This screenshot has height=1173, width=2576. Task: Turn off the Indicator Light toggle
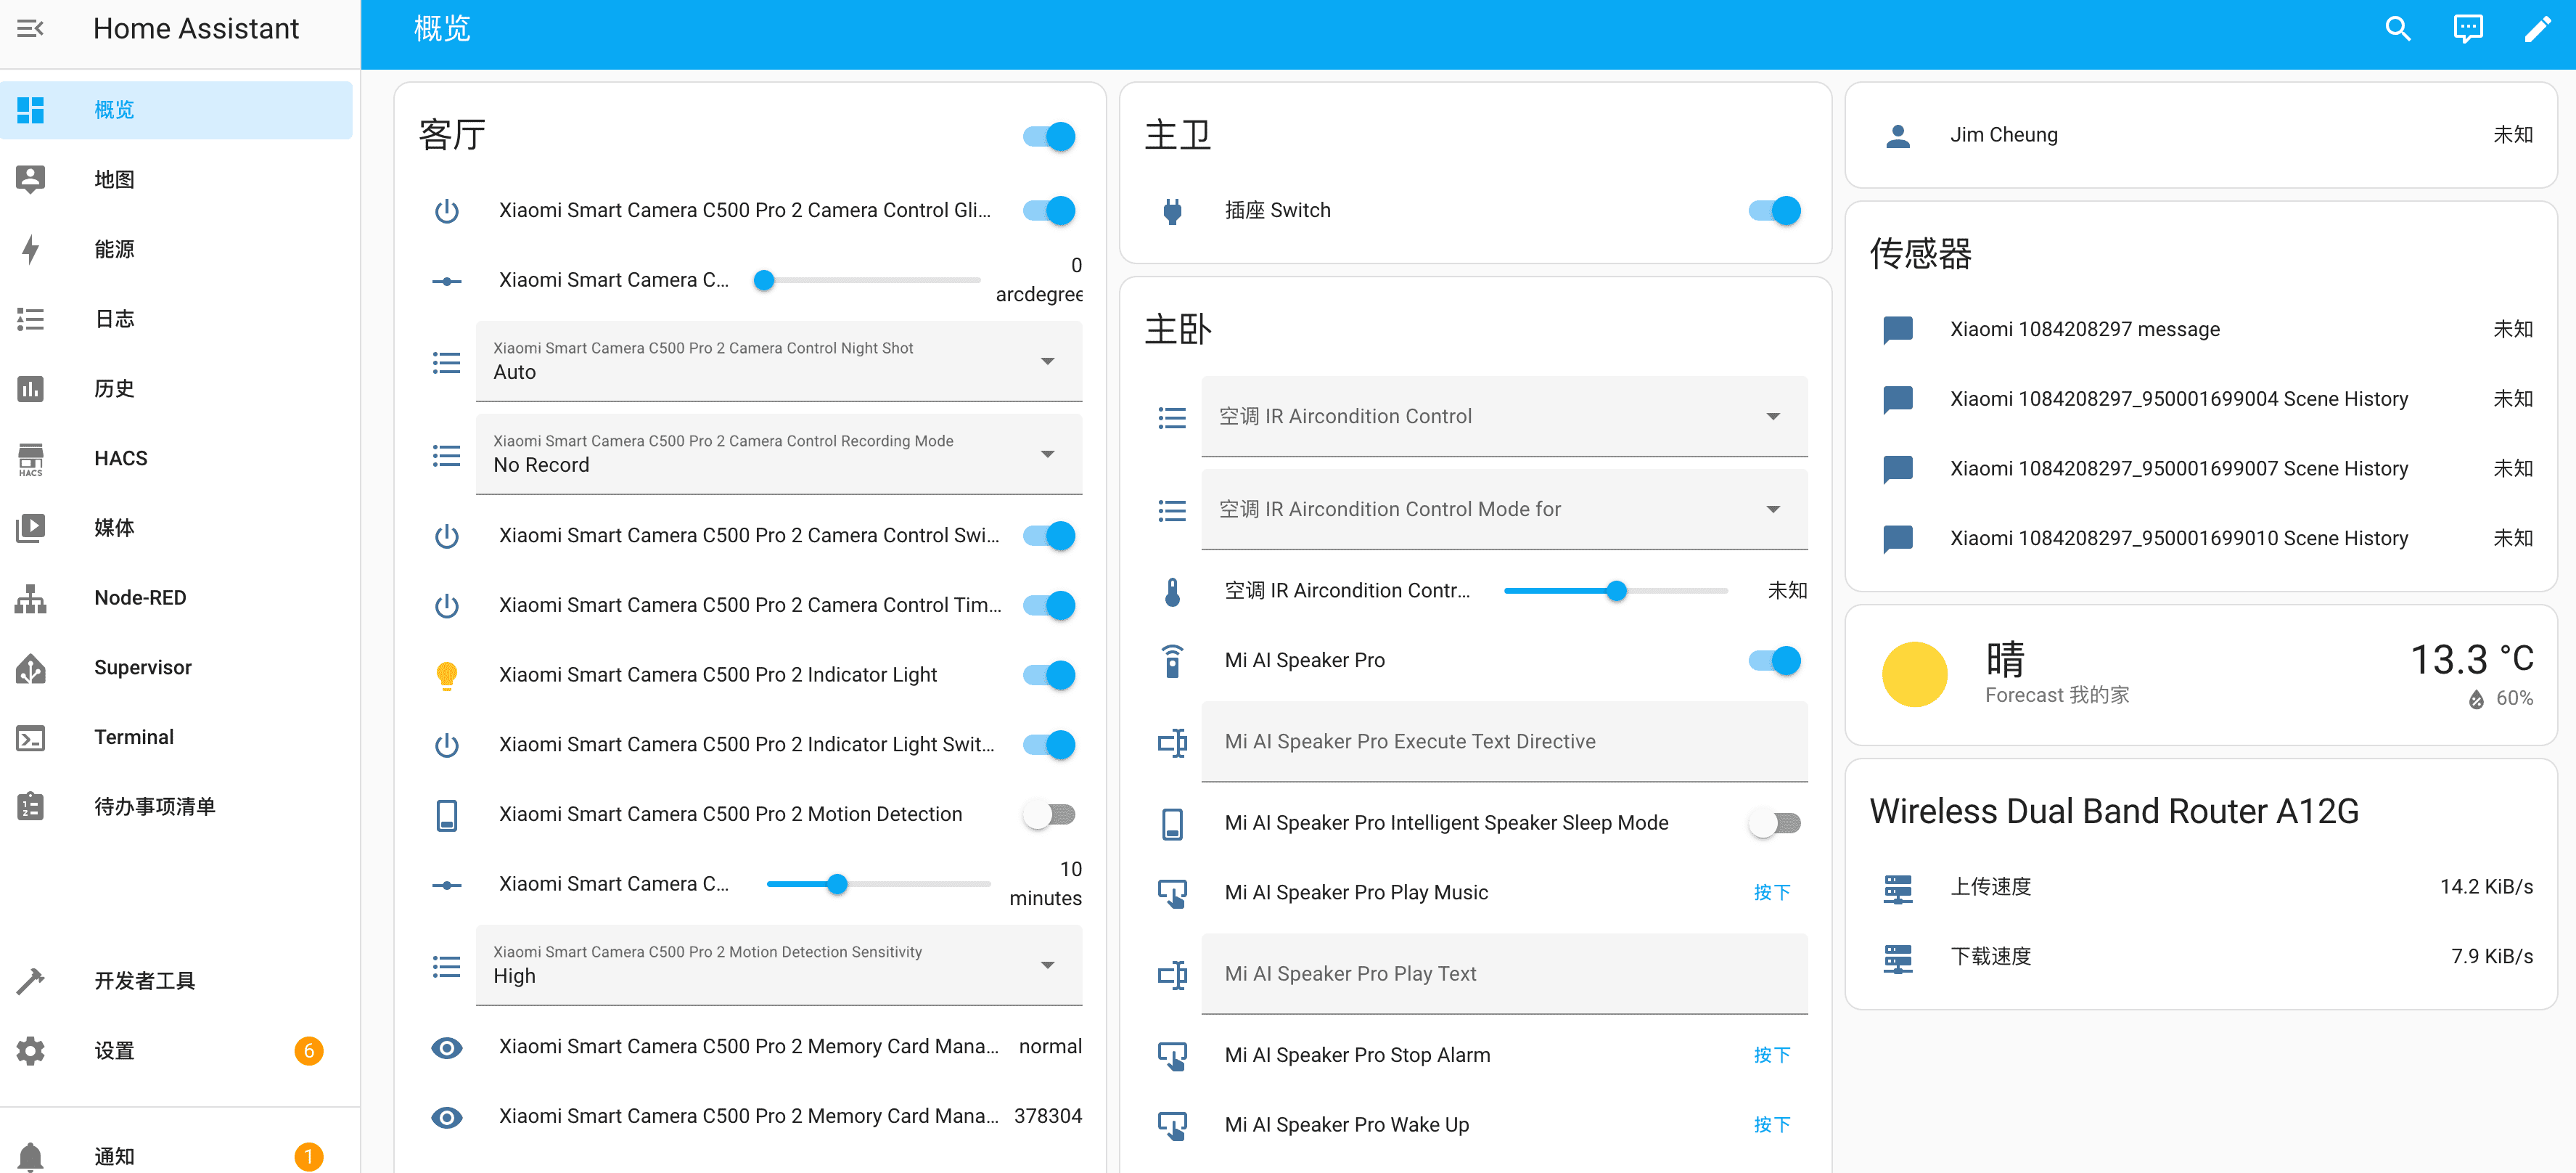[1049, 675]
